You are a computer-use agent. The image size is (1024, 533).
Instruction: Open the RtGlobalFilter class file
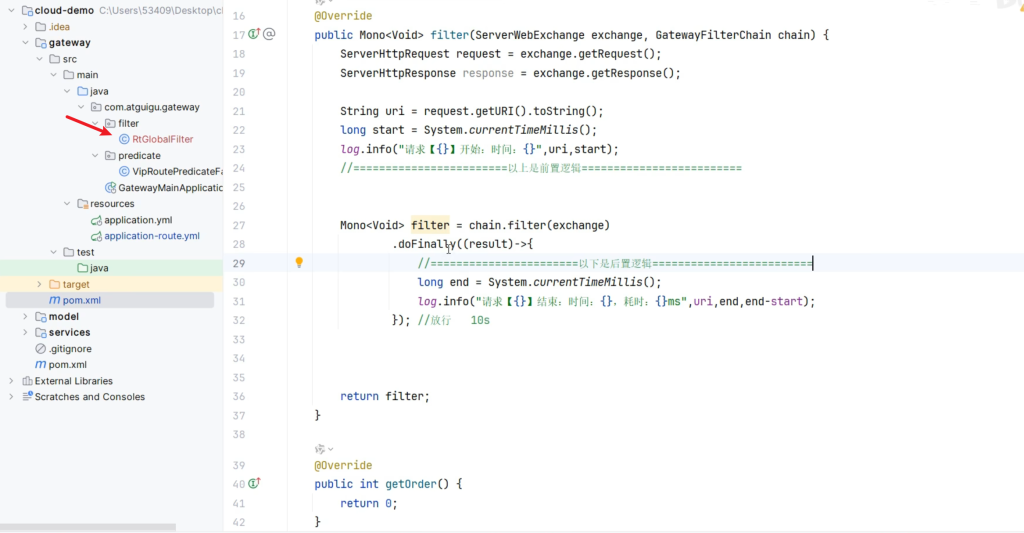pyautogui.click(x=155, y=139)
